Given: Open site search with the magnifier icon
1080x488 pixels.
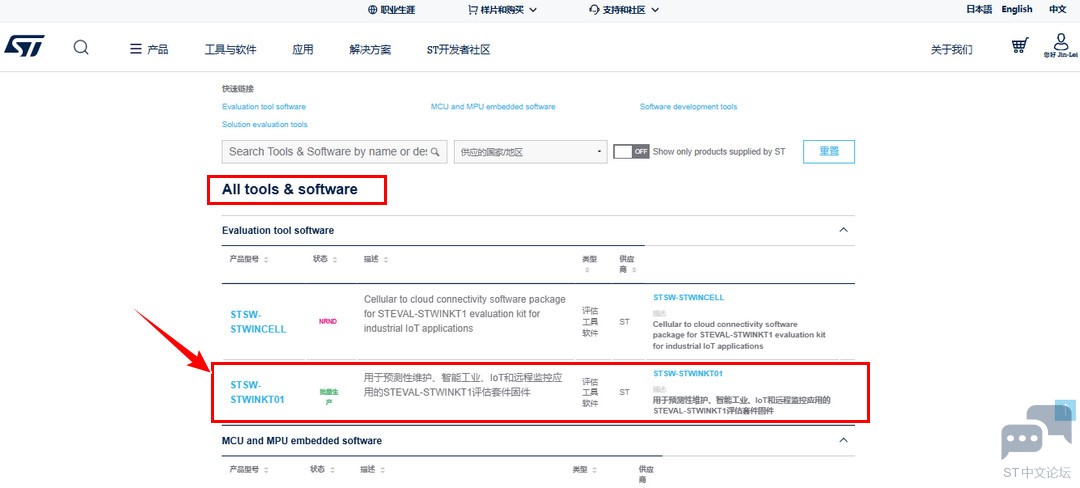Looking at the screenshot, I should tap(81, 48).
